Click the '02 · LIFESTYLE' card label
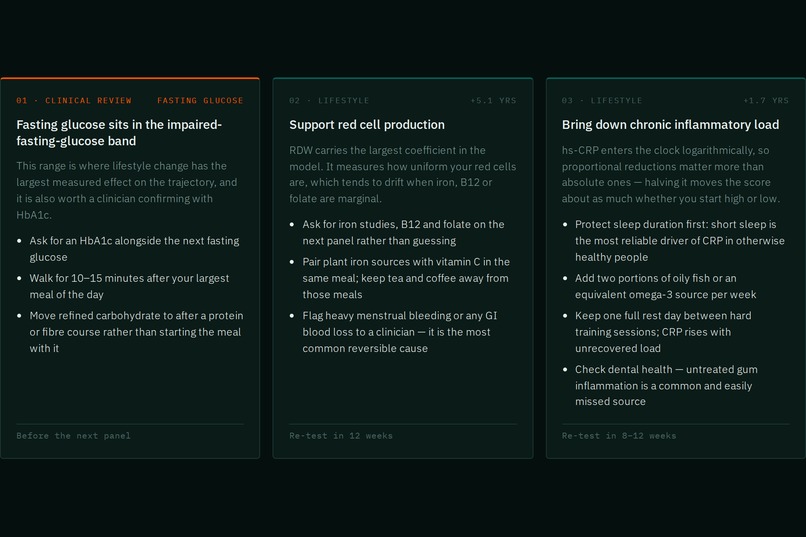Screen dimensions: 806x537 329,101
